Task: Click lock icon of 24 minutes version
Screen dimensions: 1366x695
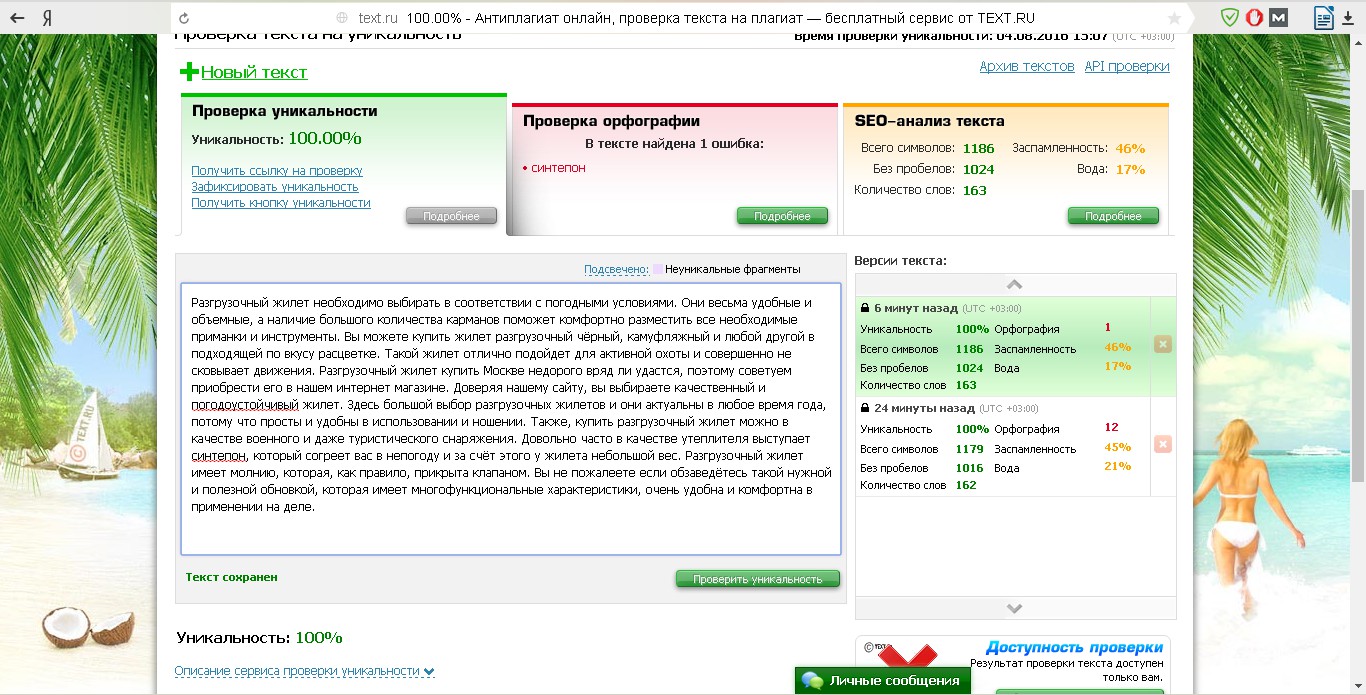Action: tap(864, 408)
